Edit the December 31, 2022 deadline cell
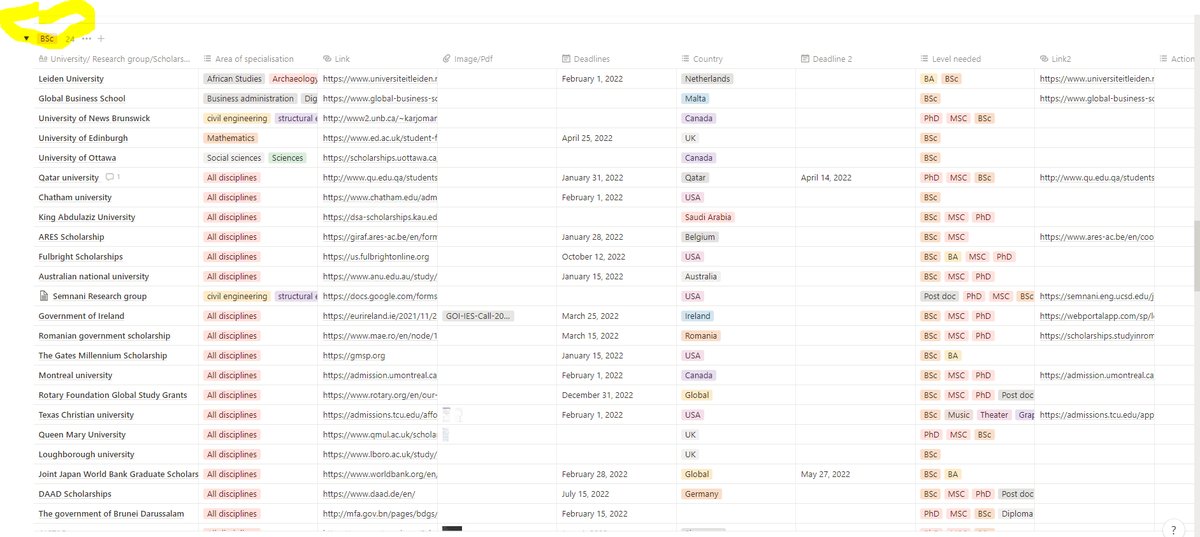This screenshot has width=1200, height=537. click(x=597, y=395)
